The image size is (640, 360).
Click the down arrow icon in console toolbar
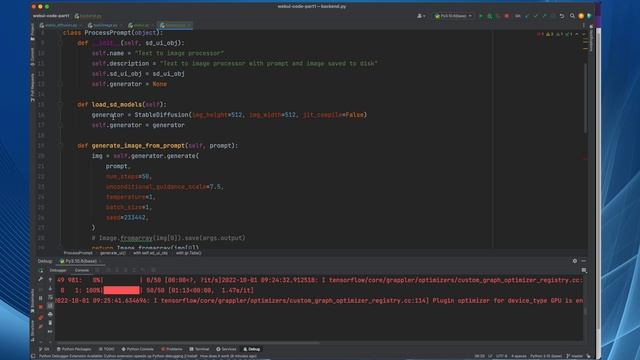50,289
